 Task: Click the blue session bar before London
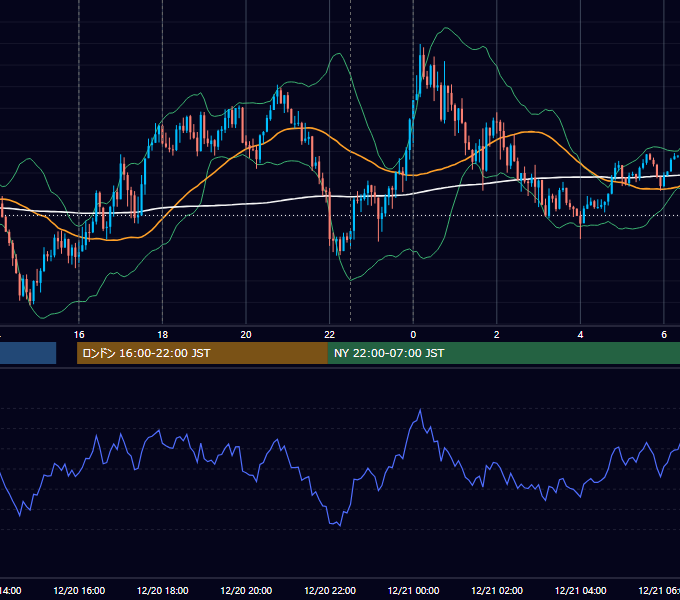pyautogui.click(x=28, y=353)
